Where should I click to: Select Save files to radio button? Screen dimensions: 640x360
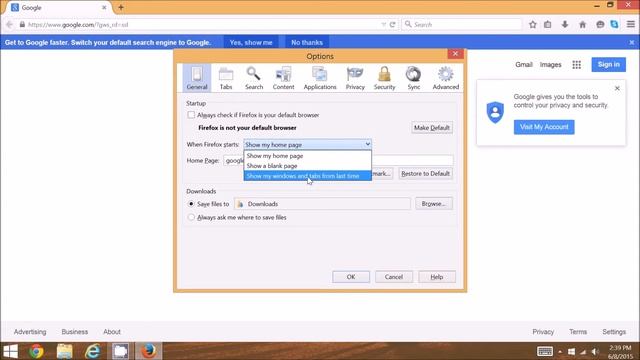tap(191, 204)
